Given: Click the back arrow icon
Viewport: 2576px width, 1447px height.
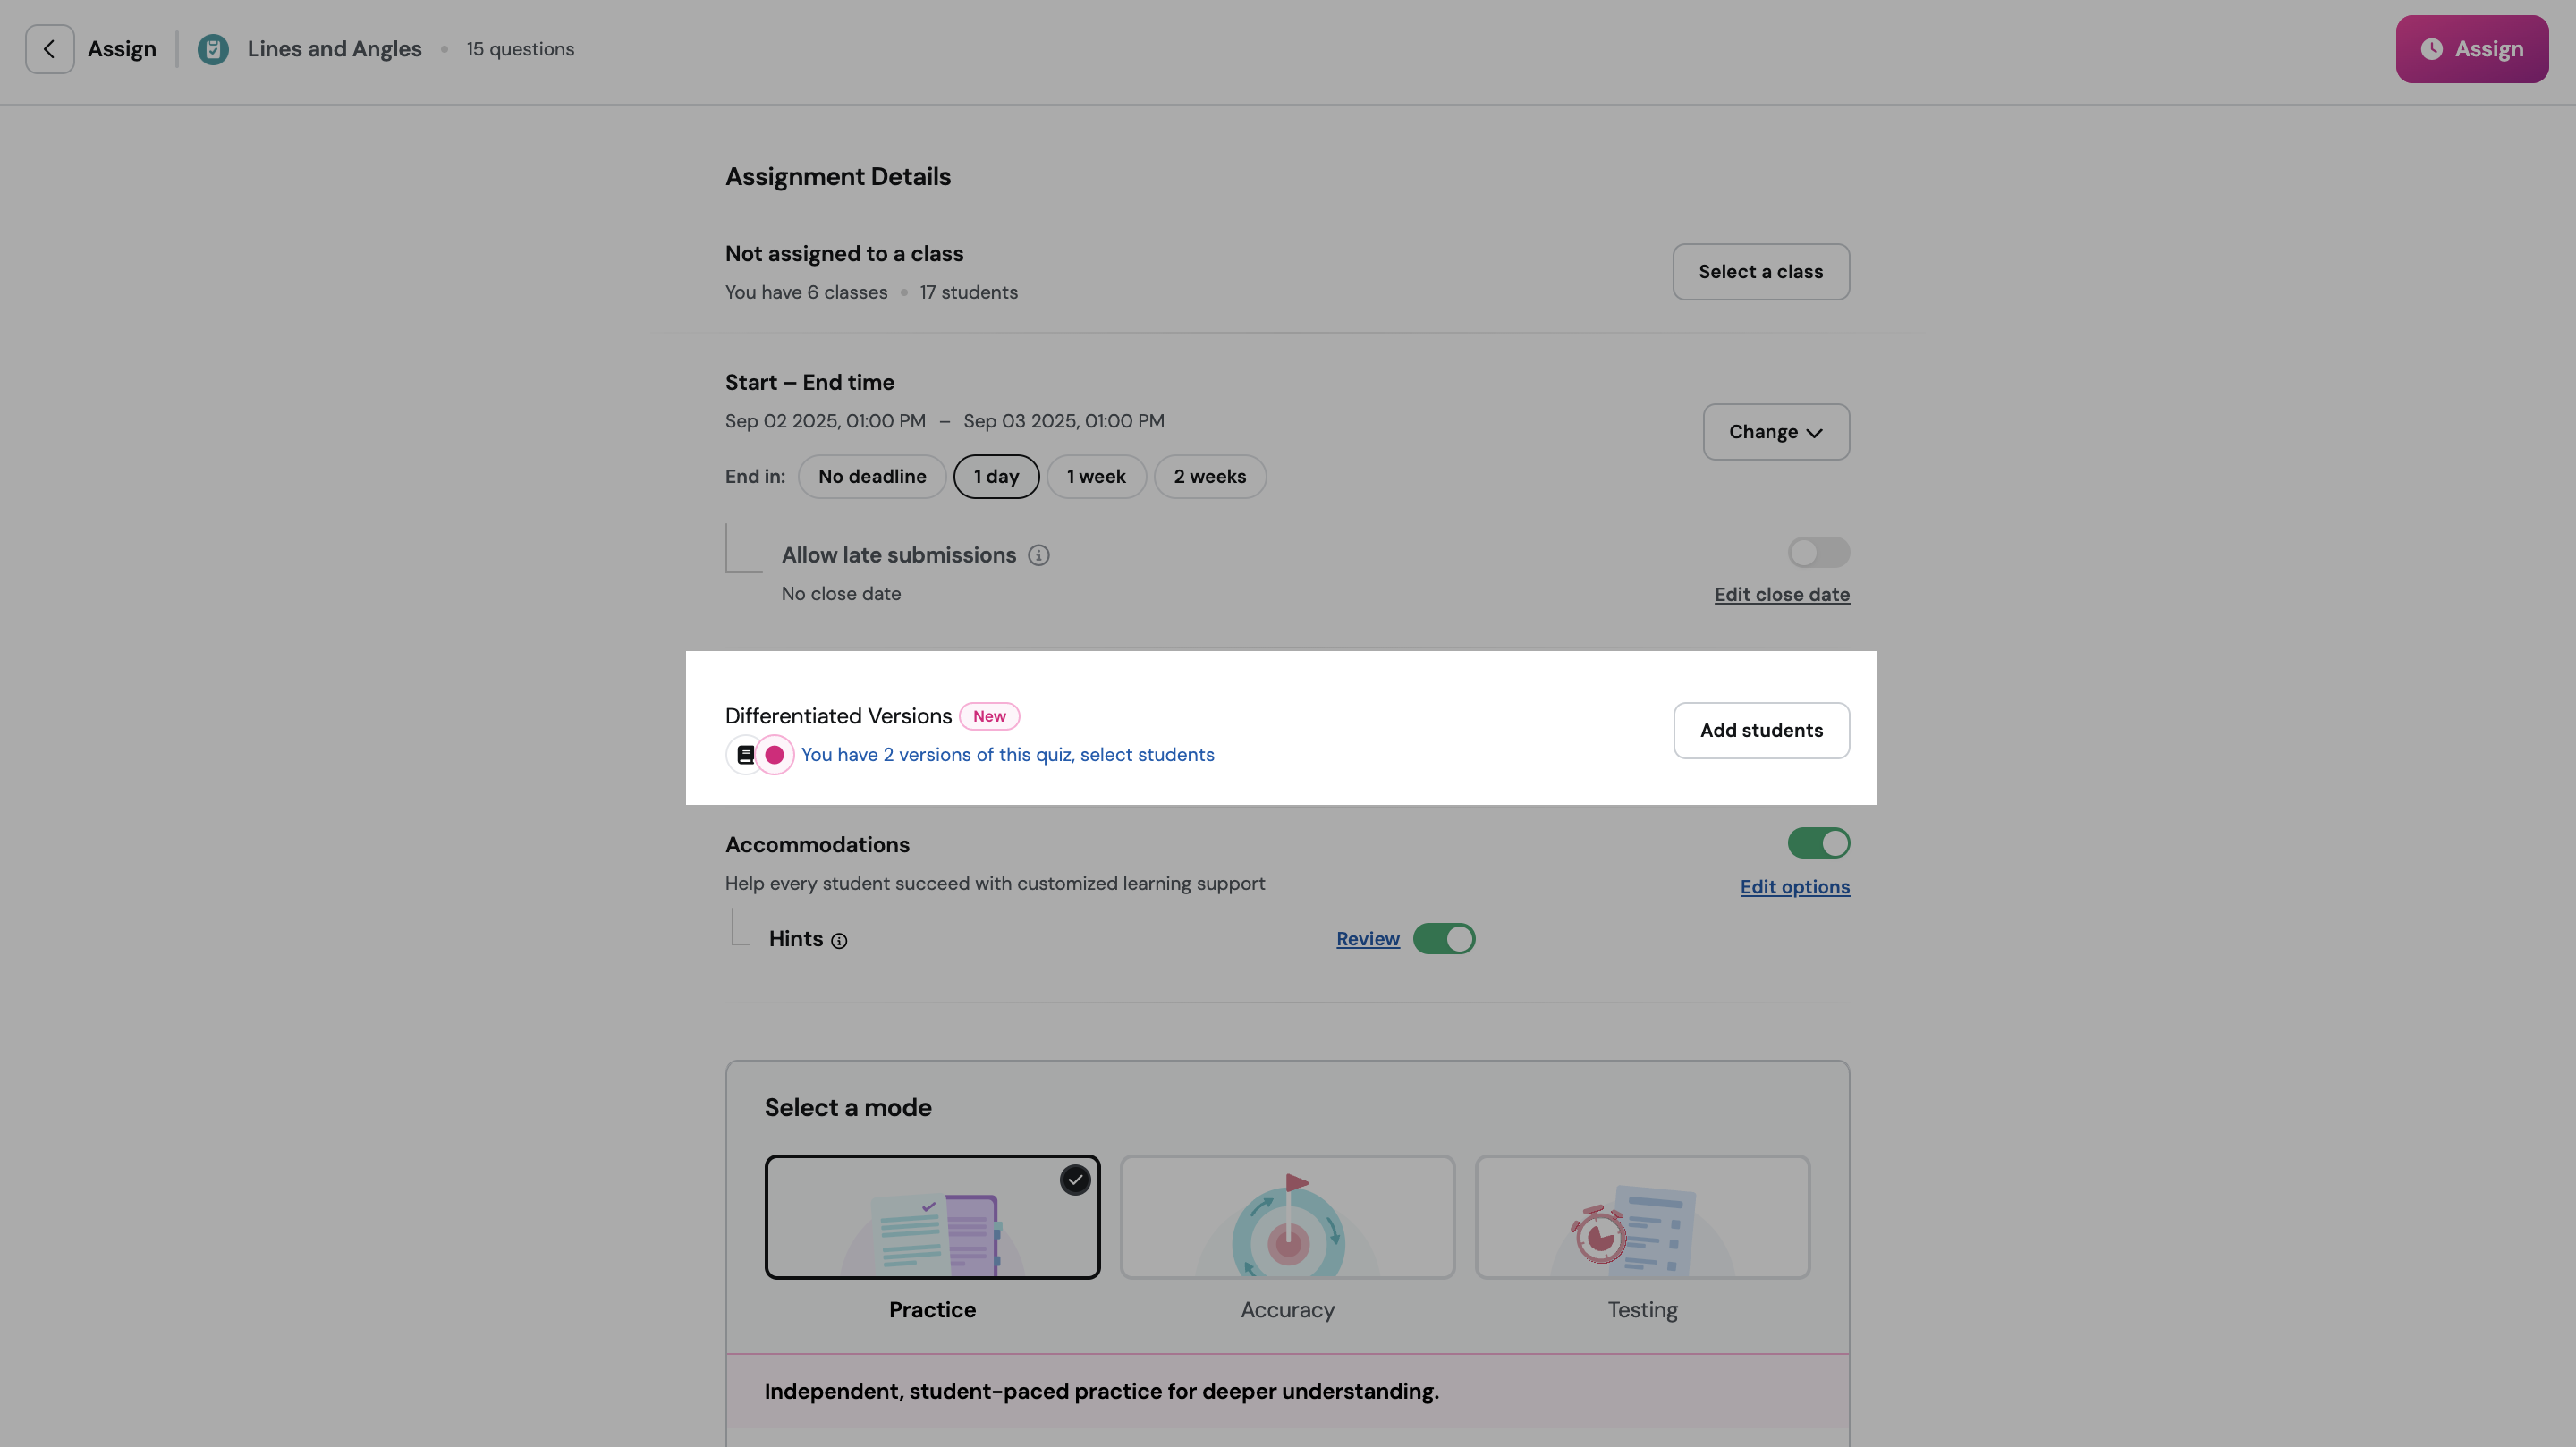Looking at the screenshot, I should click(x=49, y=49).
